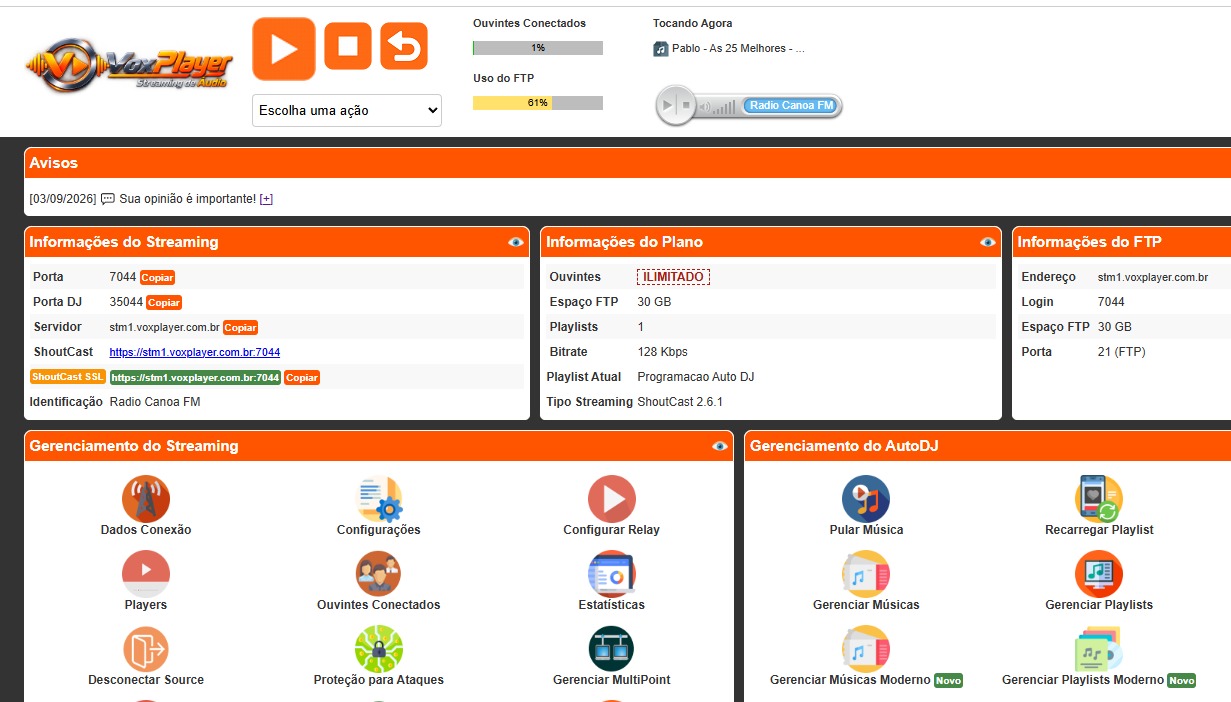Click FTP Endereço stm1.voxplayer.com.br value
The width and height of the screenshot is (1231, 702).
[1153, 277]
